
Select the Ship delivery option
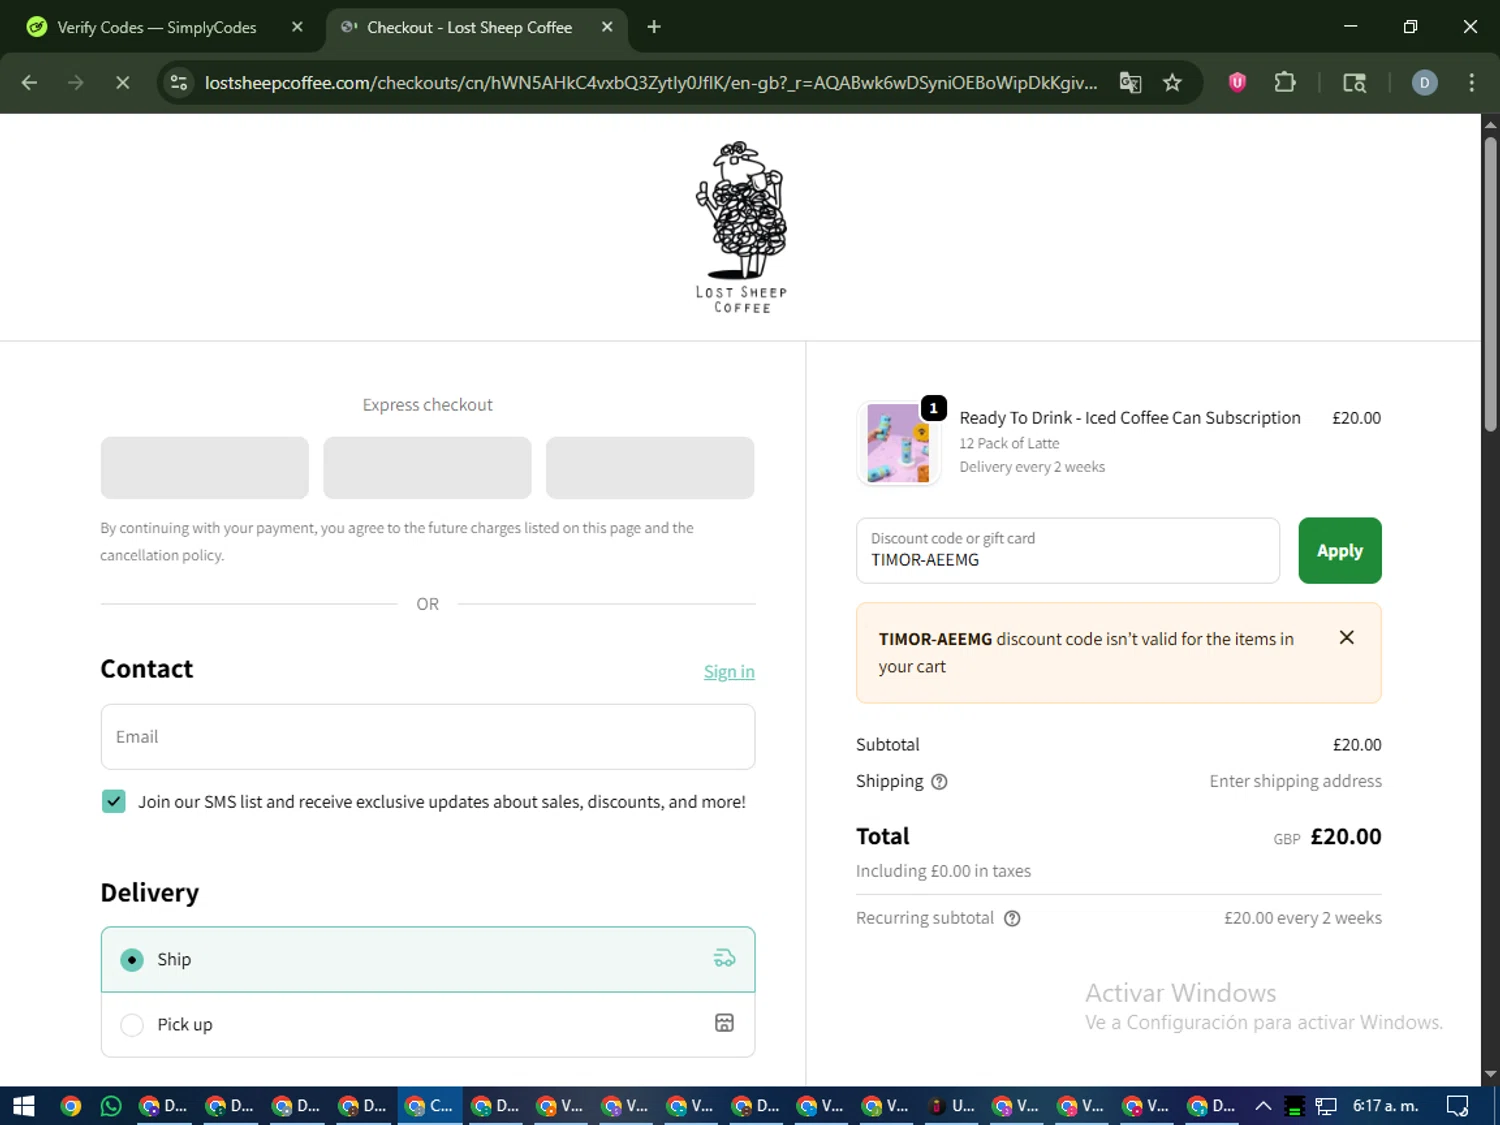(x=428, y=959)
